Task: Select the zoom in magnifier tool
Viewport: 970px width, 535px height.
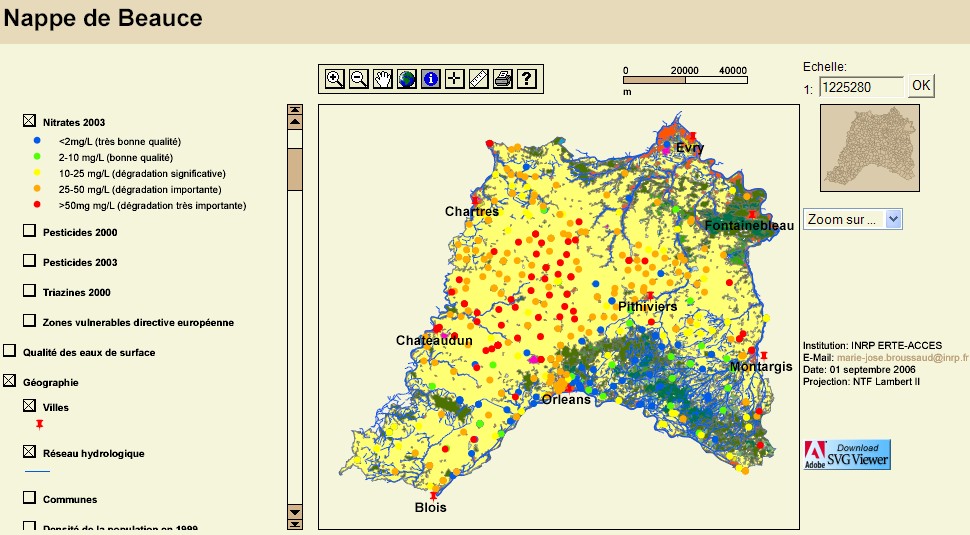Action: pyautogui.click(x=335, y=79)
